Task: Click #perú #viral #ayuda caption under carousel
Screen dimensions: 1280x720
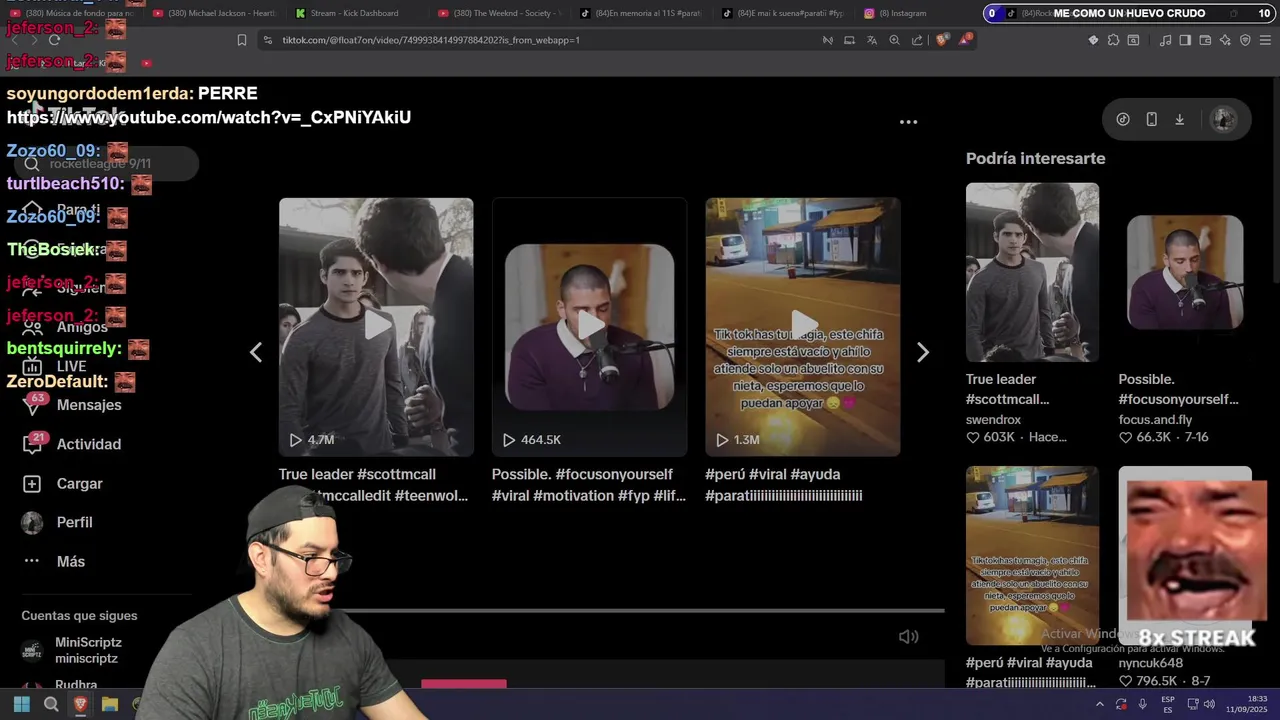Action: [784, 485]
